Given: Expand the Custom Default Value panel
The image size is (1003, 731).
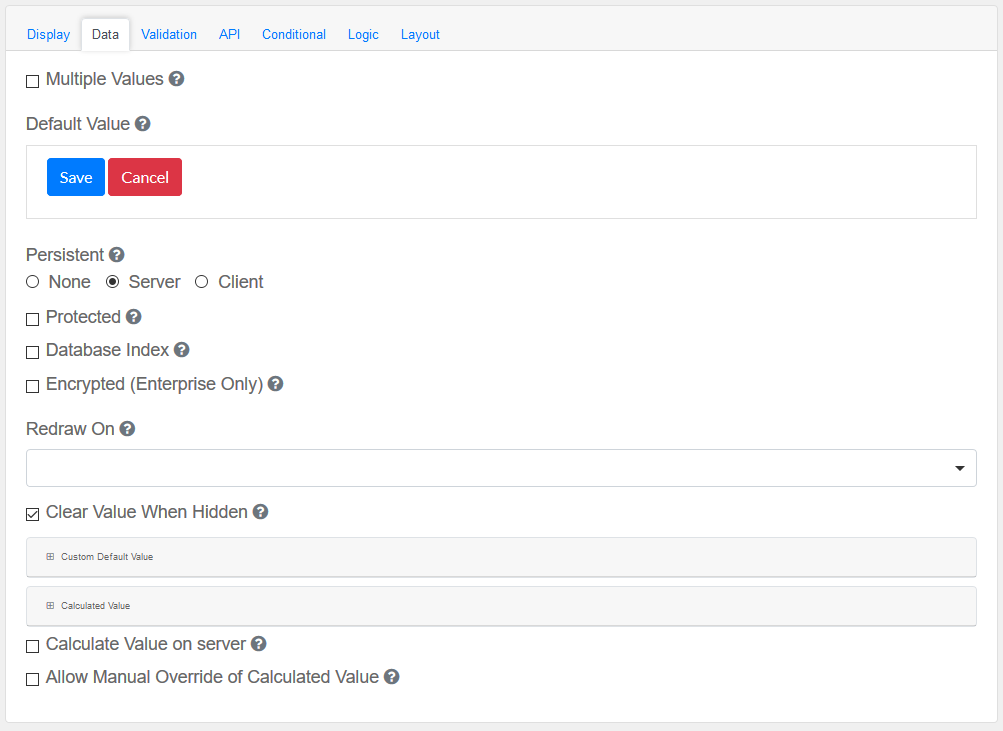Looking at the screenshot, I should [x=106, y=557].
